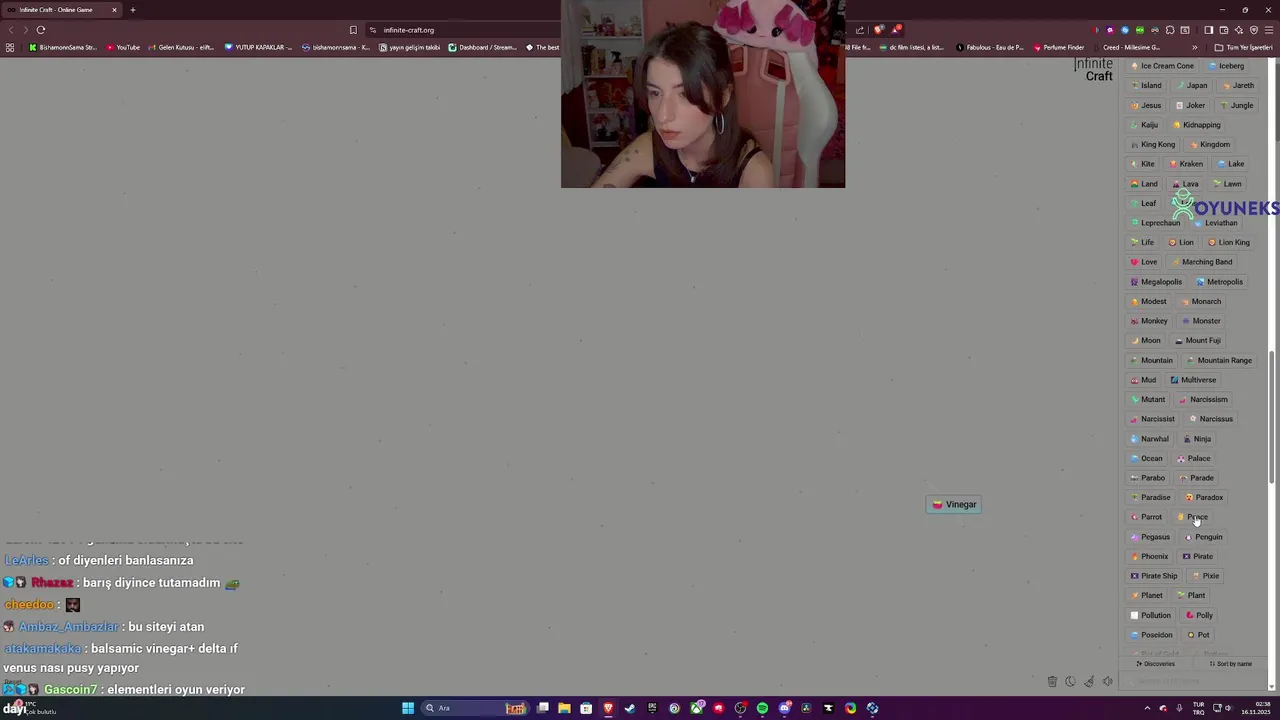
Task: Pick the Lion King element
Action: point(1229,243)
